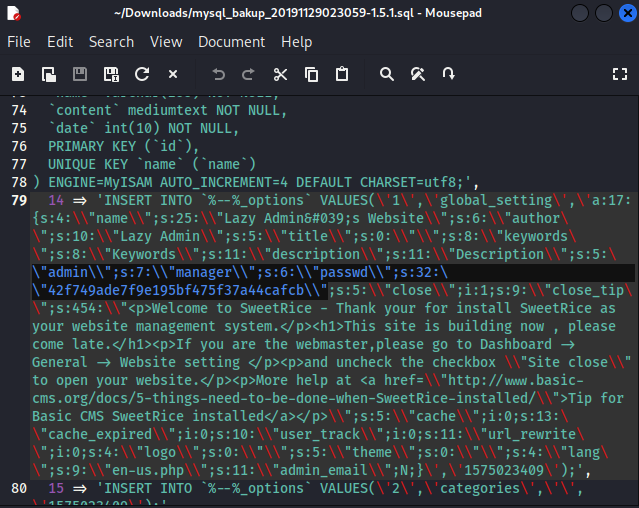The height and width of the screenshot is (508, 639).
Task: Toggle fullscreen mode using the toolbar icon
Action: [x=619, y=74]
